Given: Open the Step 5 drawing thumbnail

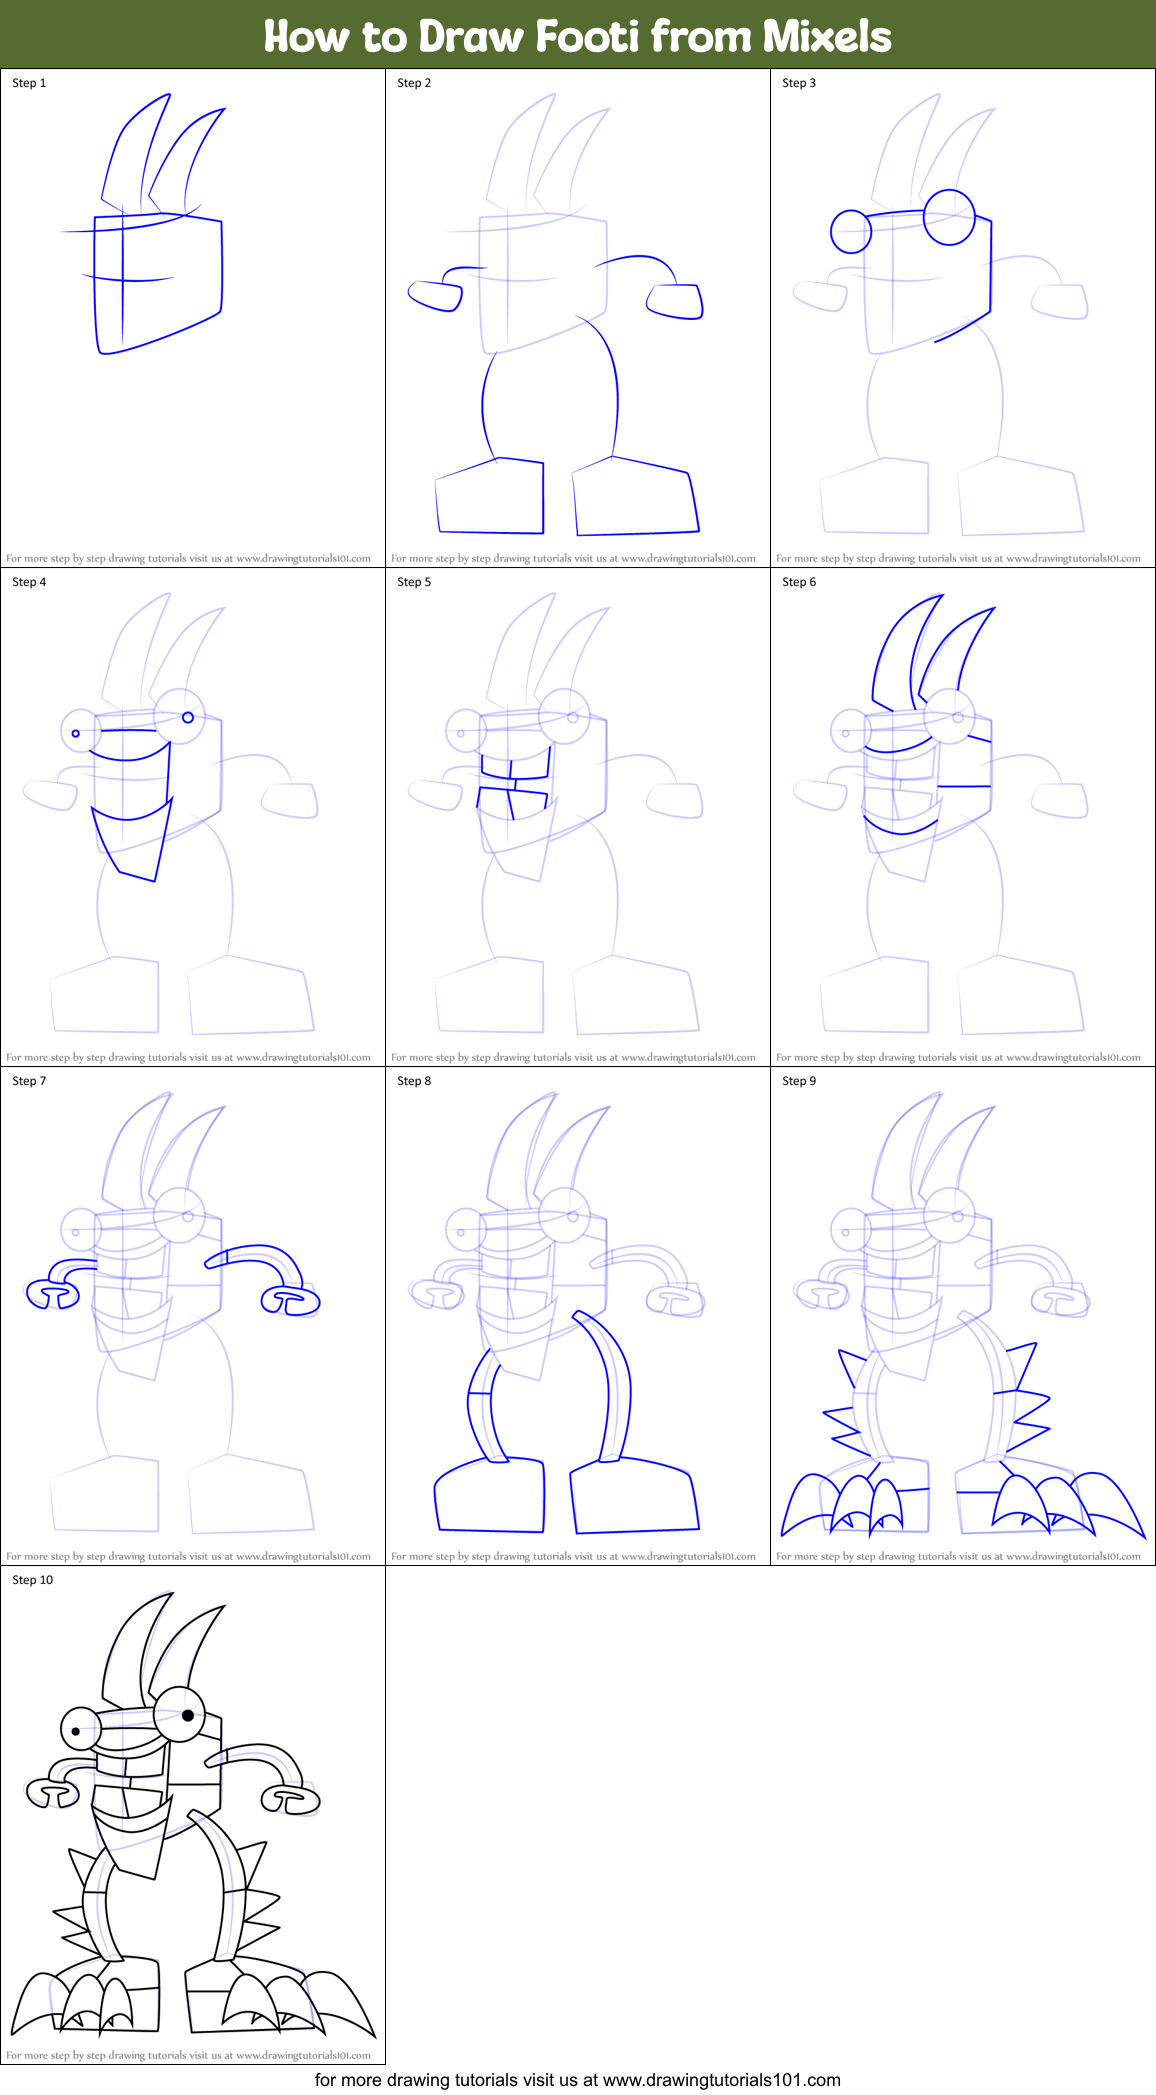Looking at the screenshot, I should click(578, 817).
